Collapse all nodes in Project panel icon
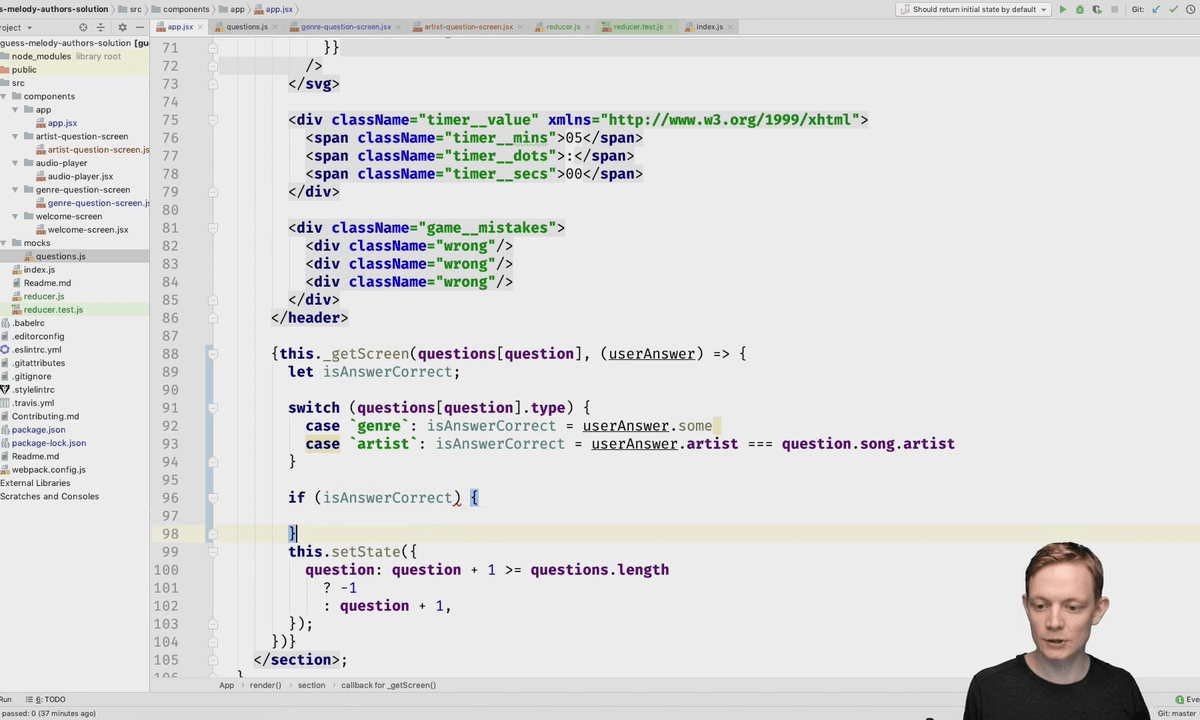The image size is (1200, 720). click(102, 27)
